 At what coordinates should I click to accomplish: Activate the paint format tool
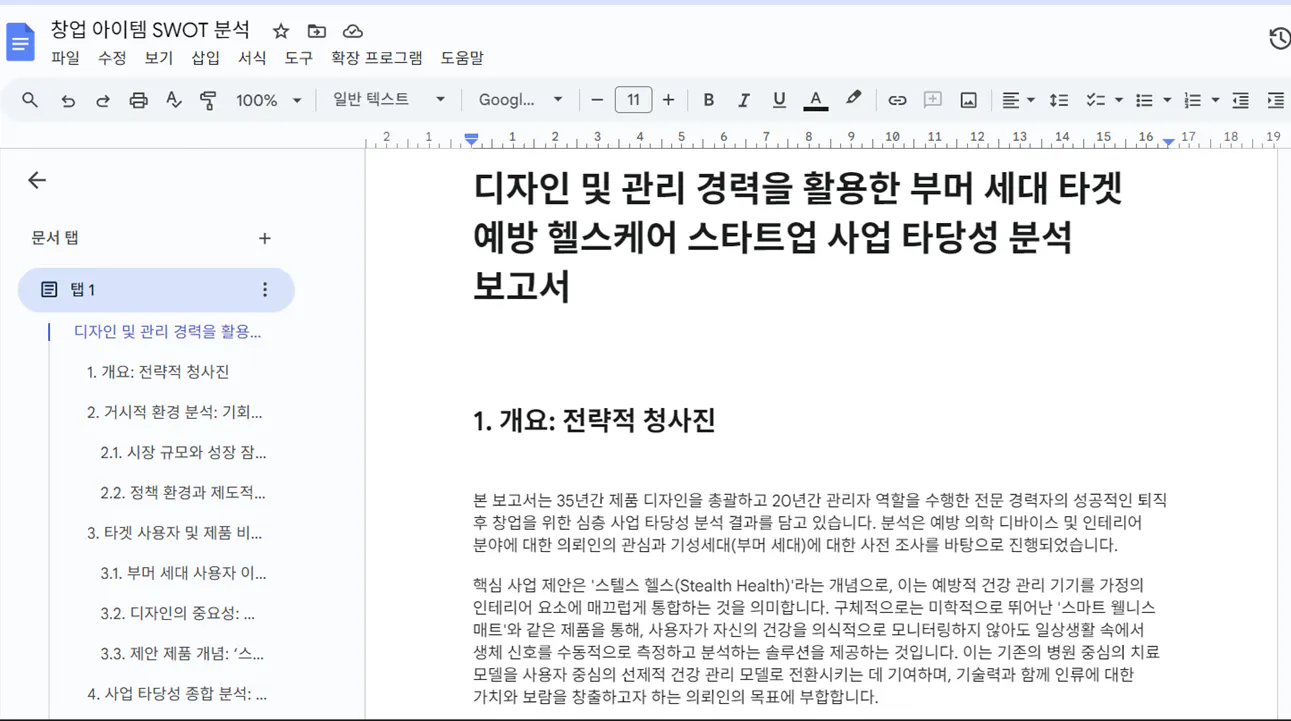tap(208, 100)
